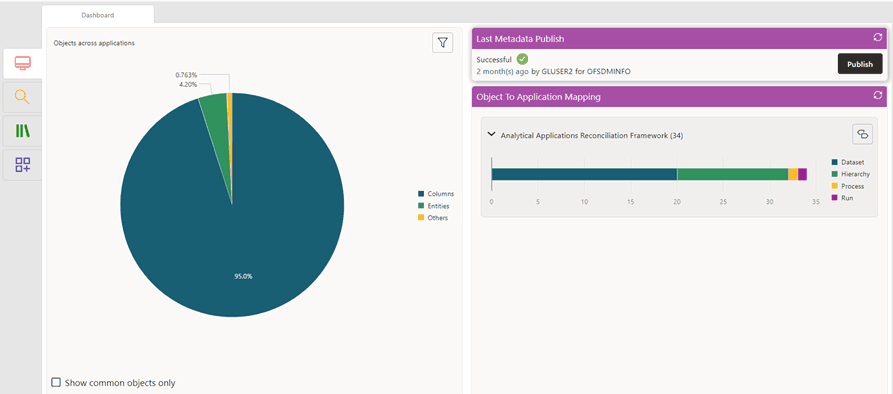Click the Publish button

[860, 64]
